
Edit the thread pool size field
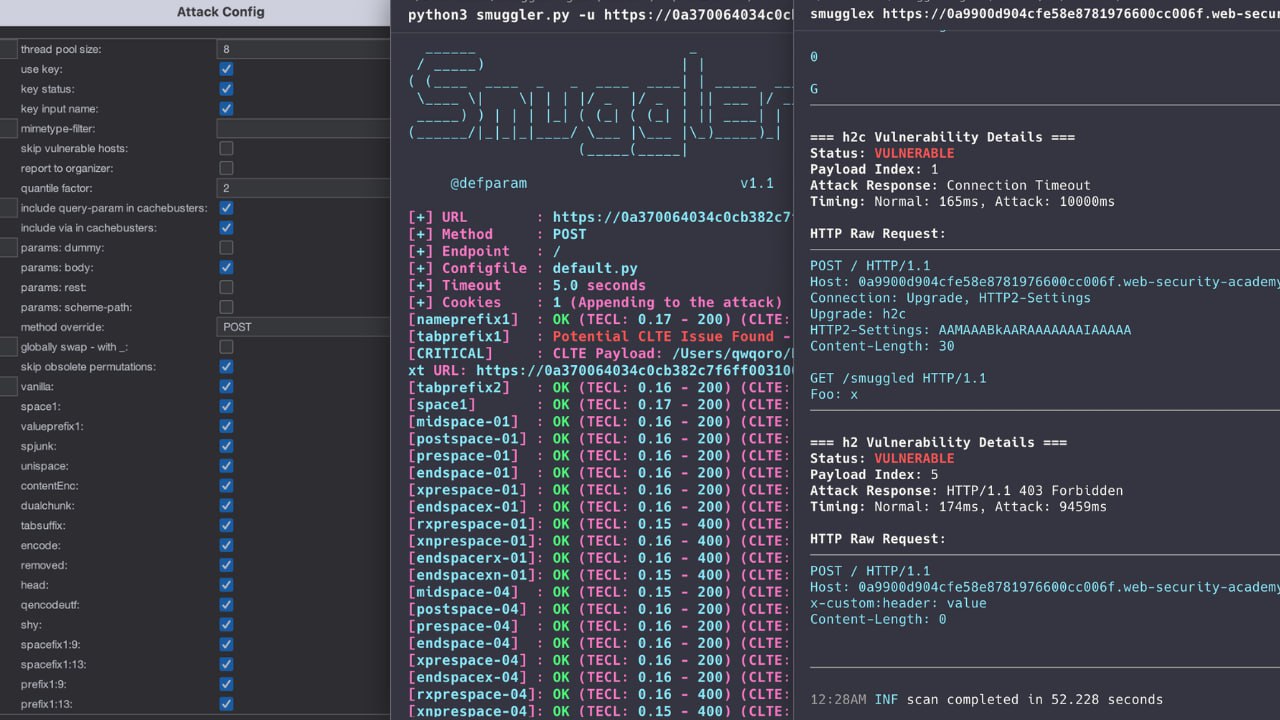point(303,49)
